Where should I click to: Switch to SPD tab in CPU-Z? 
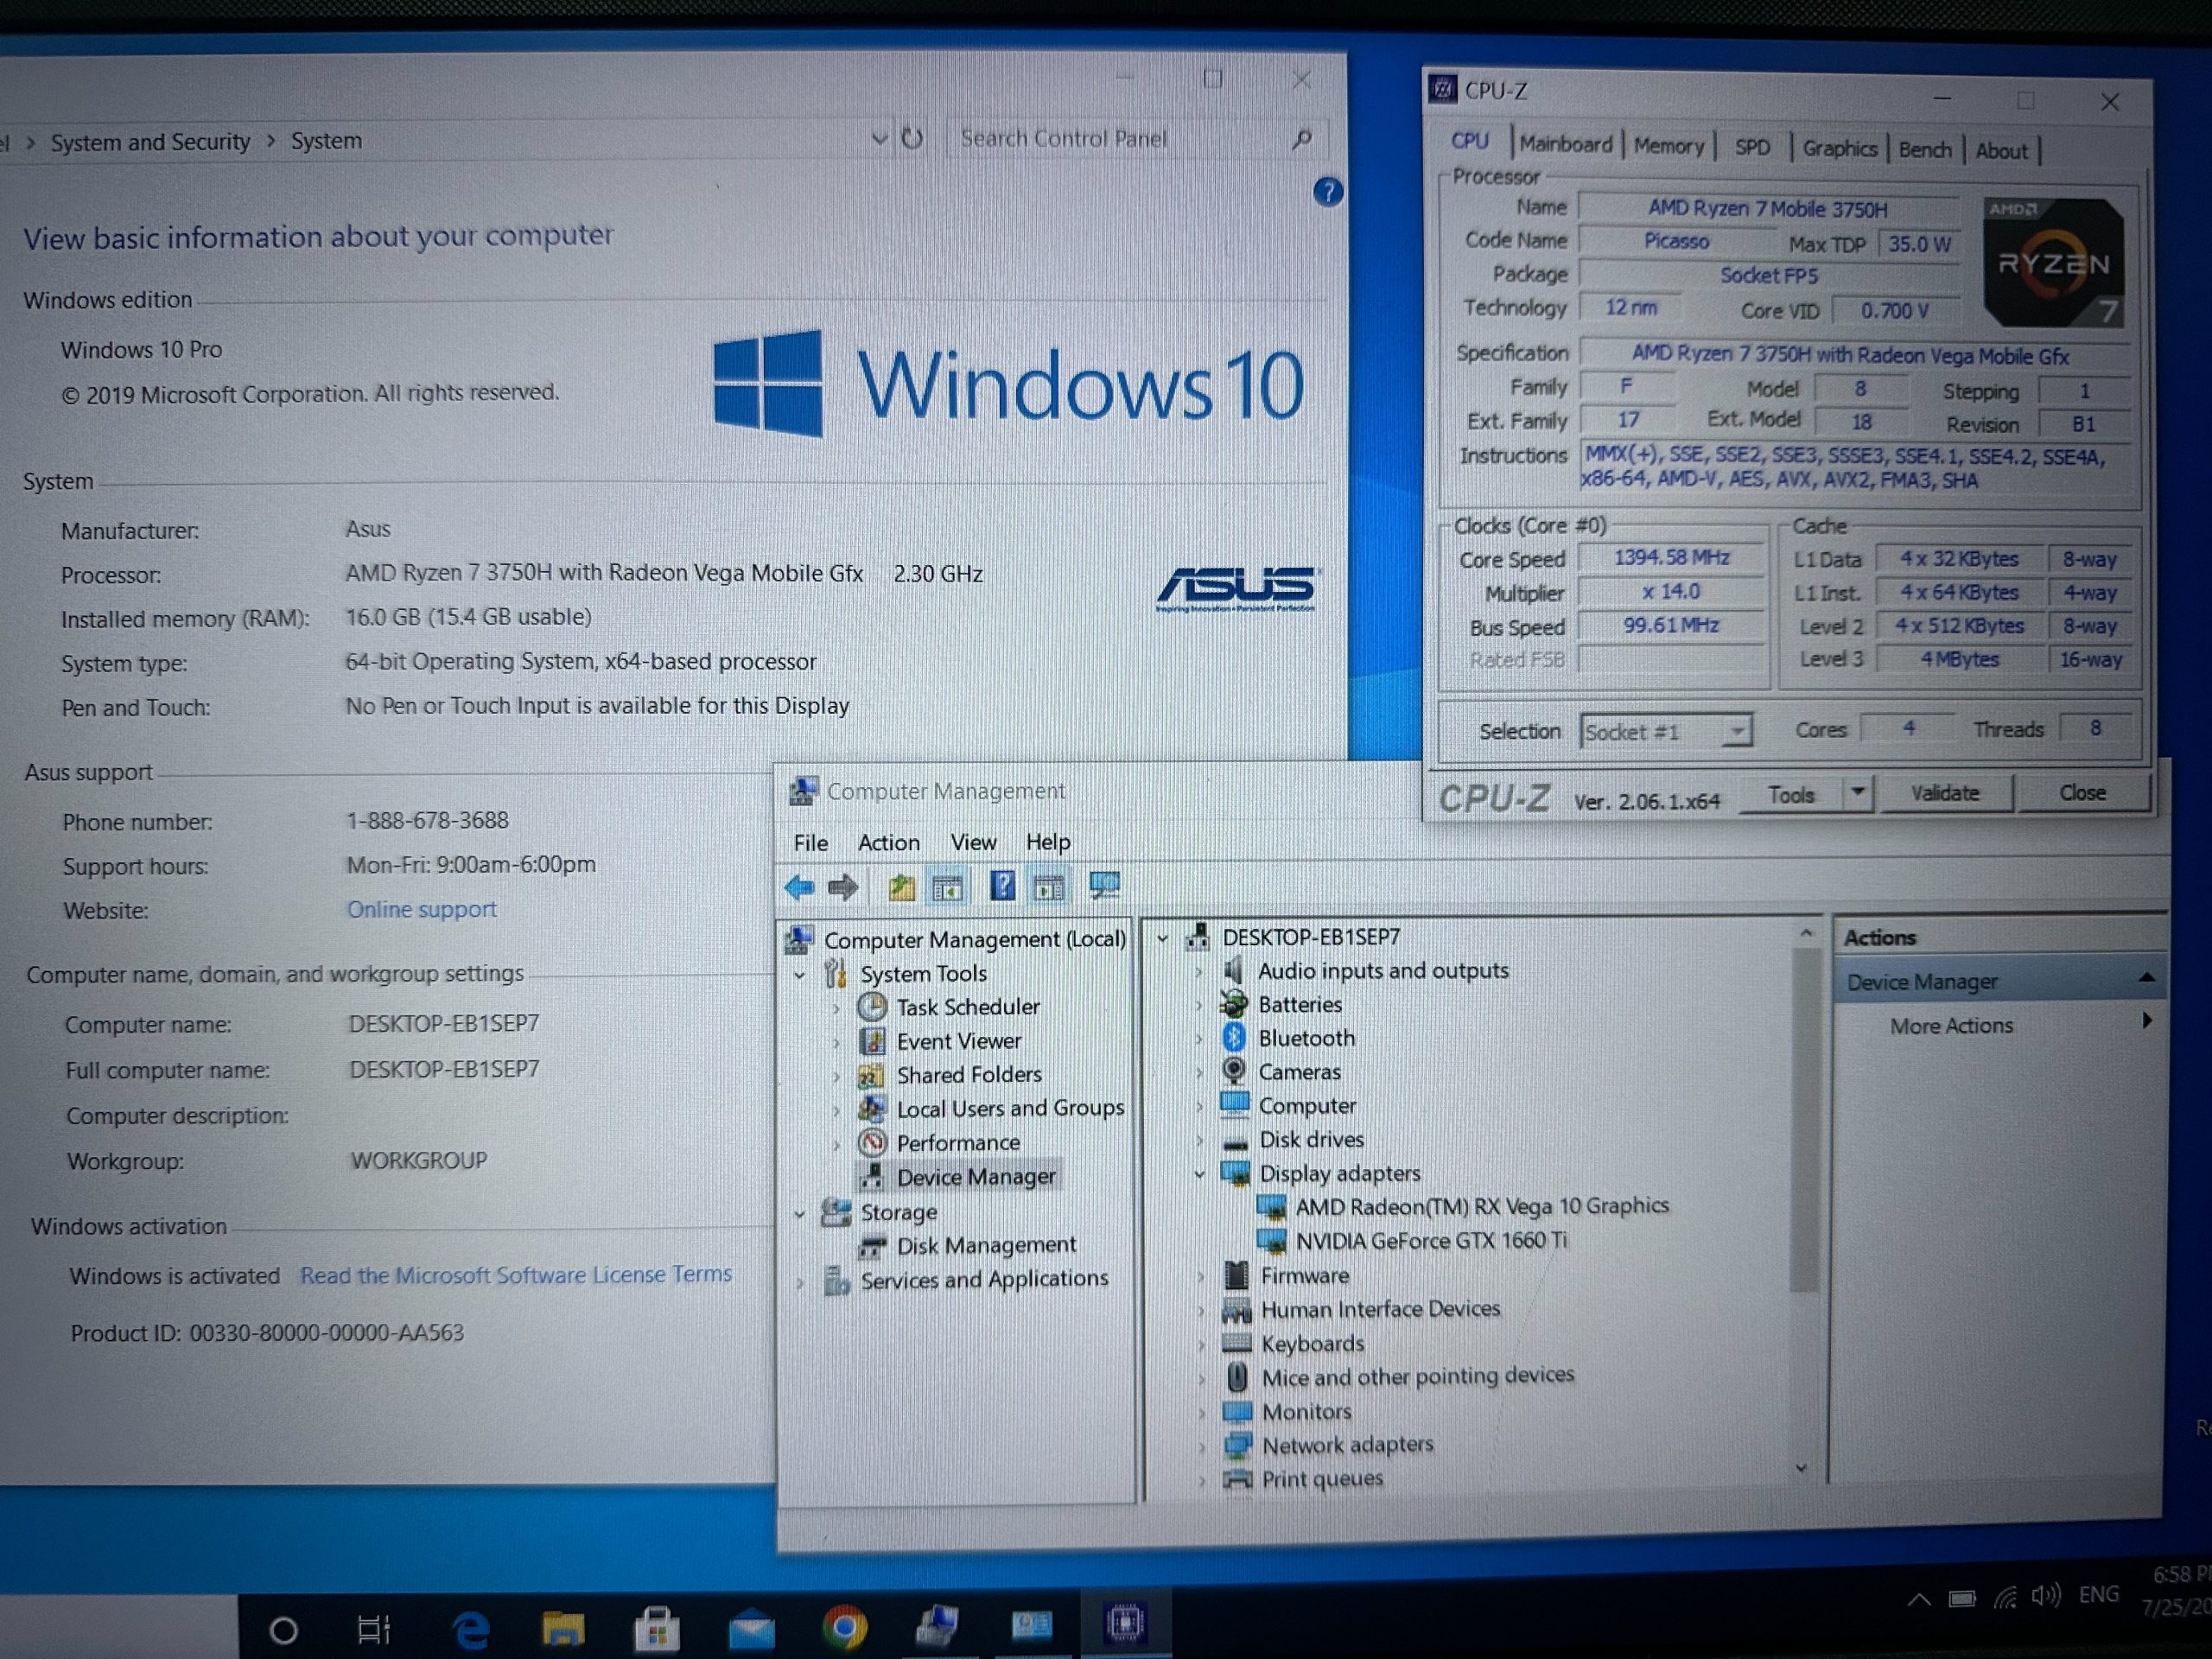pyautogui.click(x=1752, y=148)
